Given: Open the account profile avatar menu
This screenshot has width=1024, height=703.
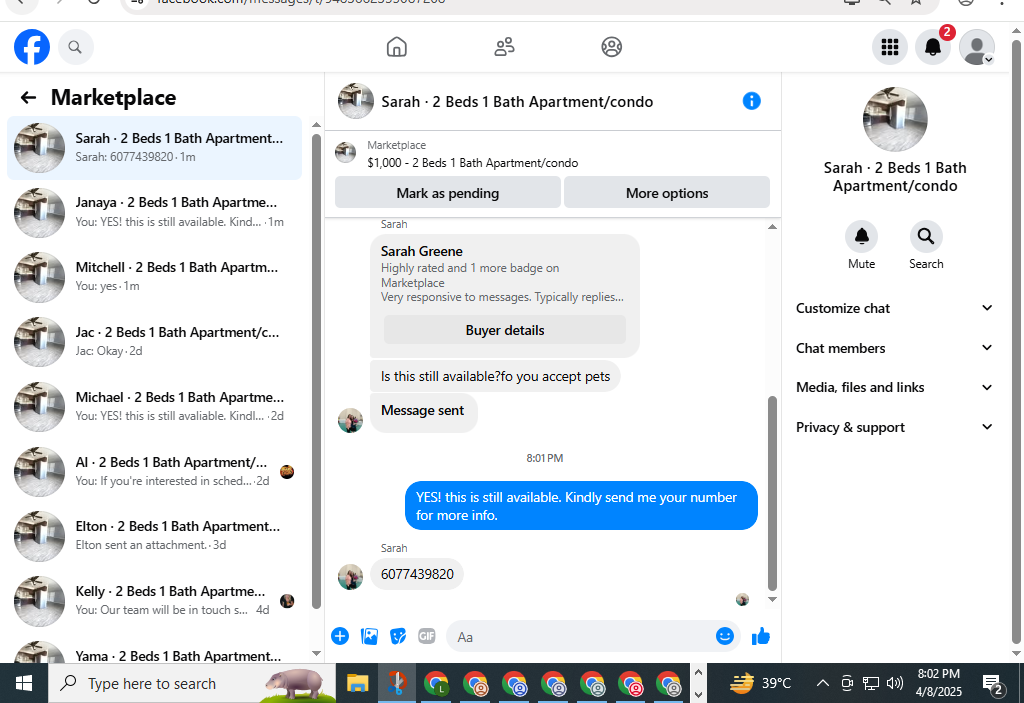Looking at the screenshot, I should coord(976,47).
